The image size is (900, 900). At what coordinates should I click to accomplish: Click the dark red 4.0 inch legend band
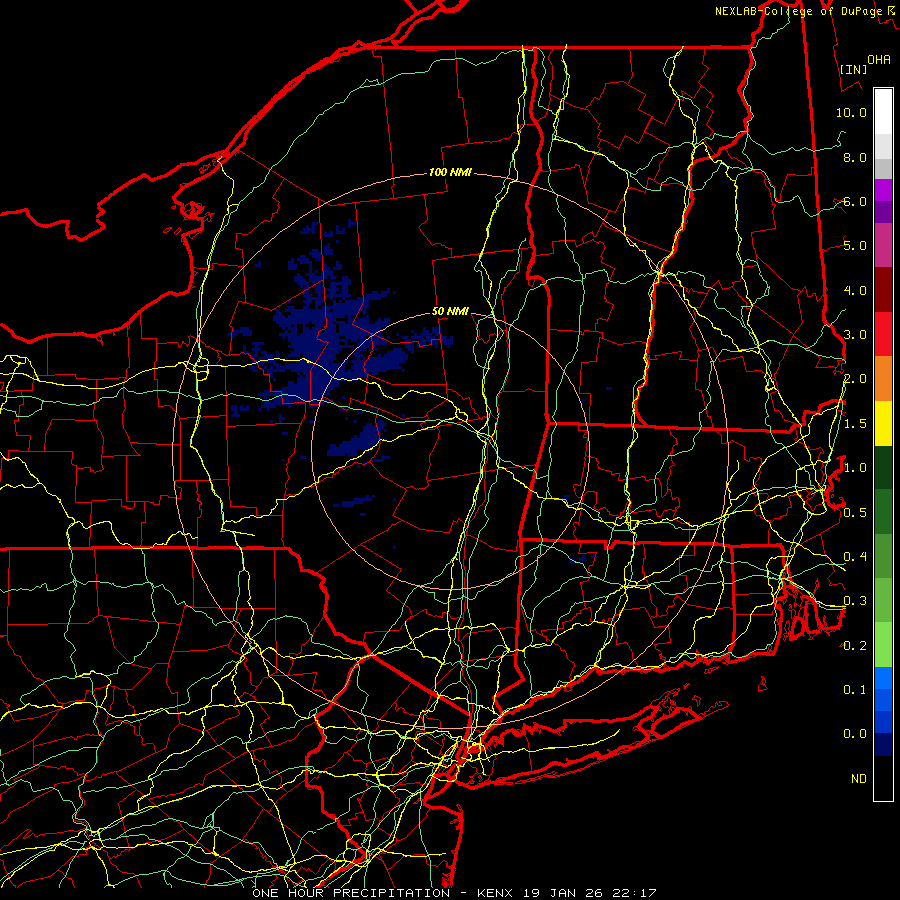(883, 290)
